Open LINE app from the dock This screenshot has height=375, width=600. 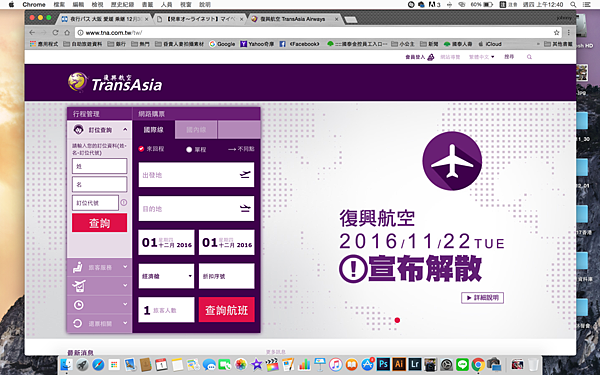click(x=462, y=364)
